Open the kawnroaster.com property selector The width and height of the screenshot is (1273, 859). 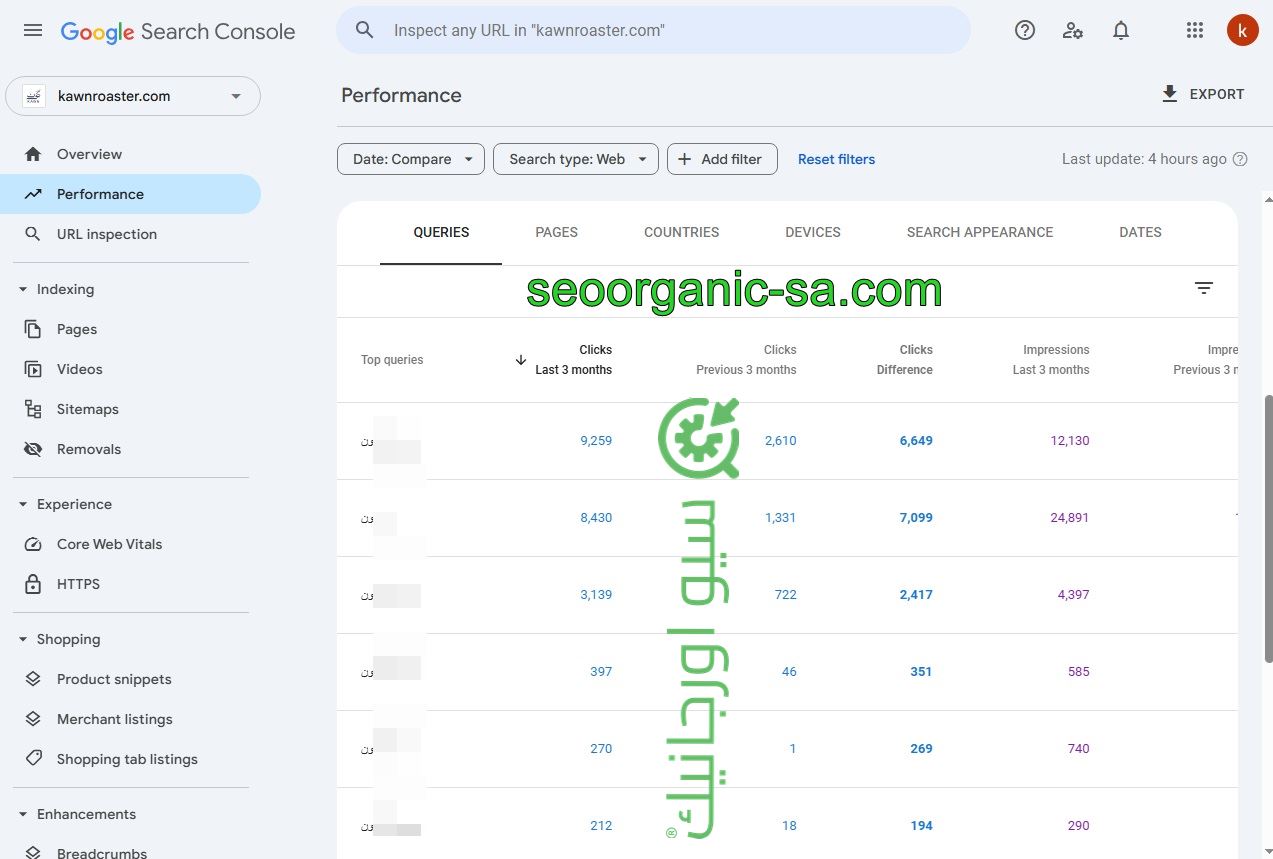pyautogui.click(x=133, y=96)
